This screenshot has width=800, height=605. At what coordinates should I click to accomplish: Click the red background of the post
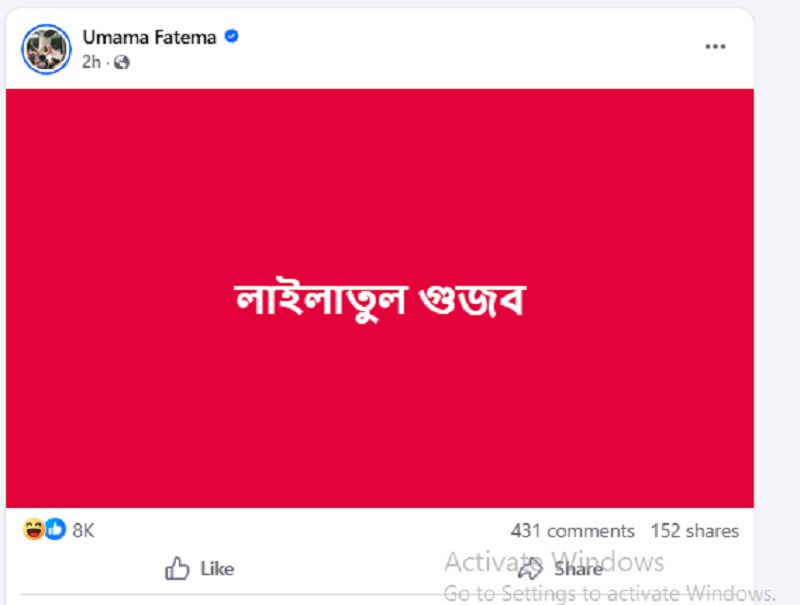point(380,180)
